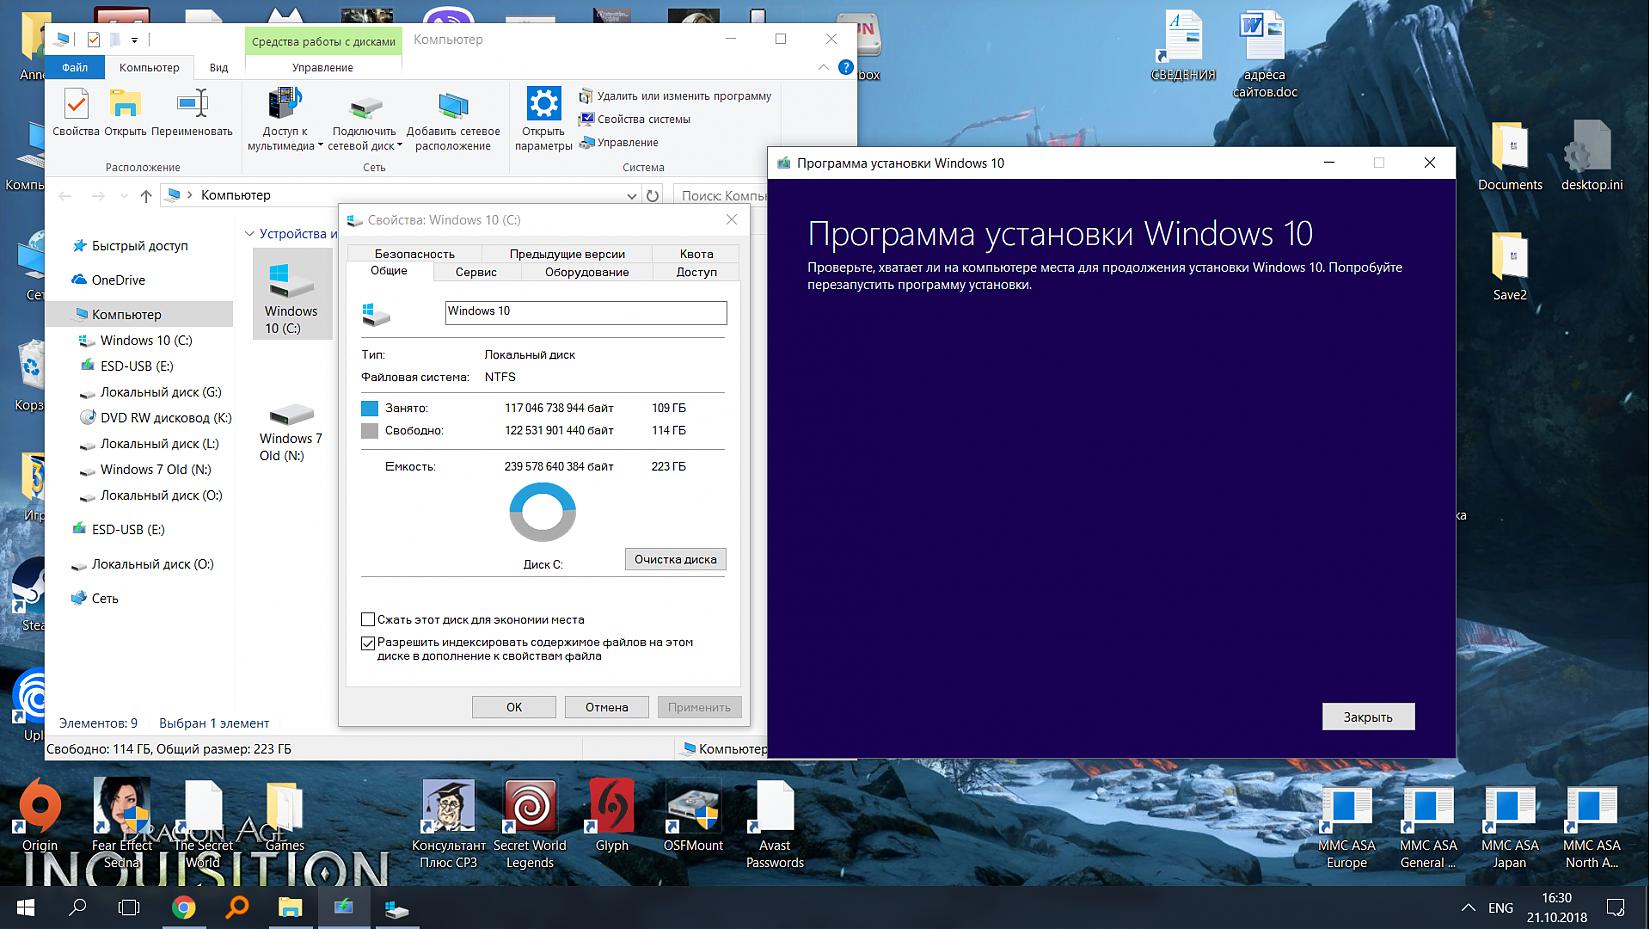Screen dimensions: 1650x929
Task: Click the gray Свободно color swatch
Action: [x=370, y=431]
